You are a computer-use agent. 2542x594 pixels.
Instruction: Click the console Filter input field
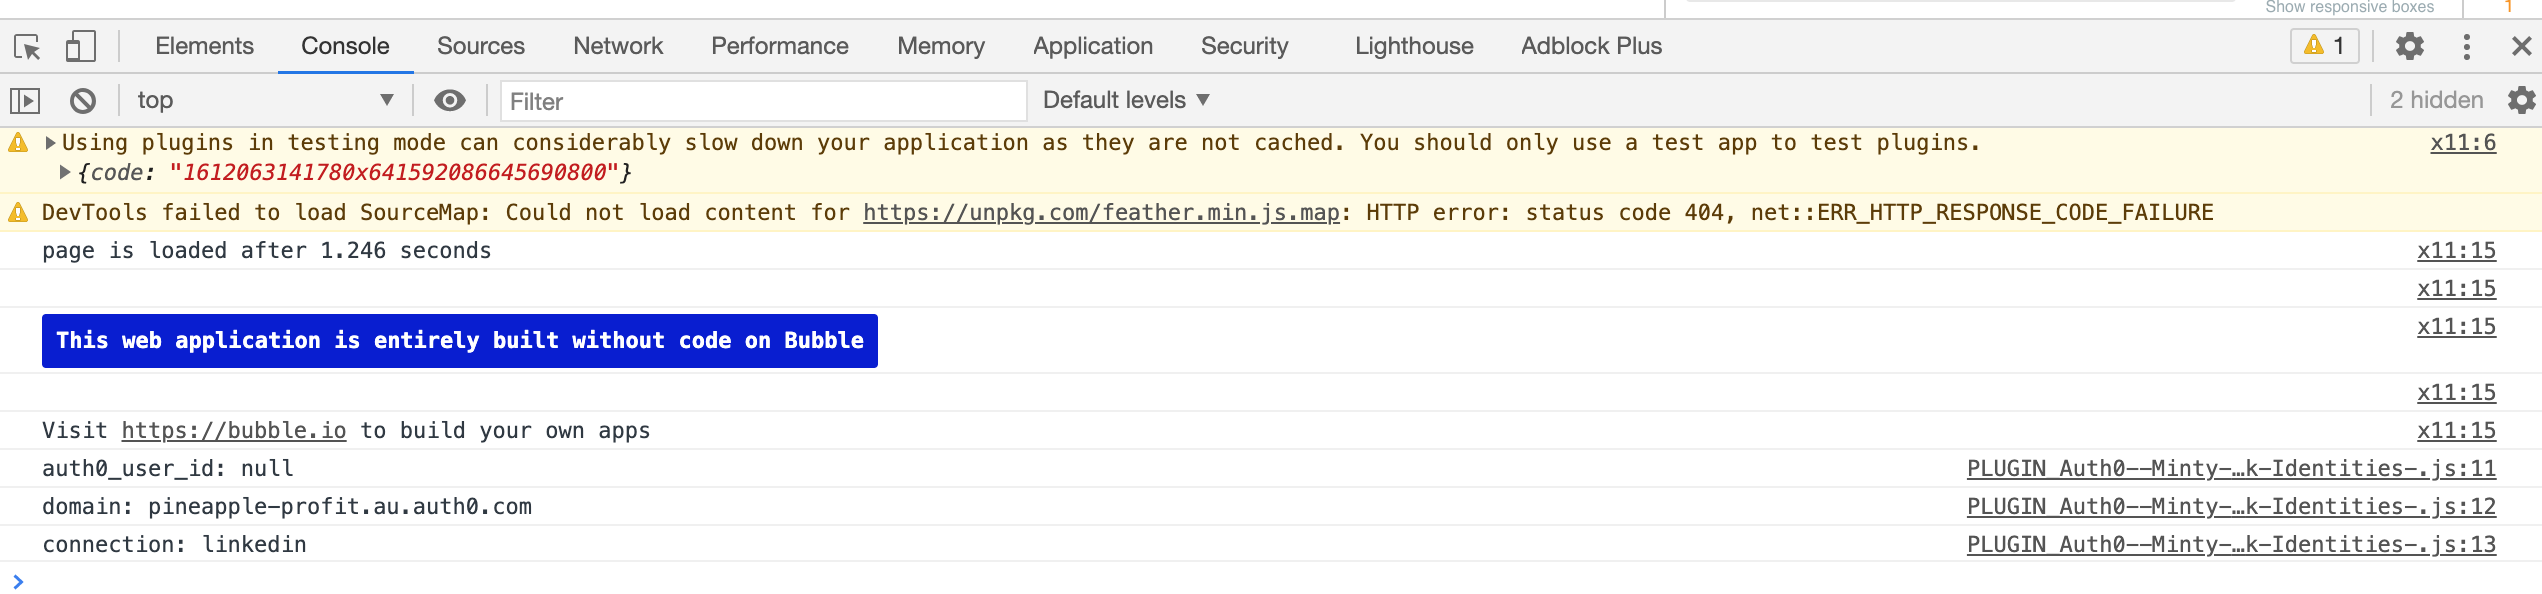(x=763, y=101)
